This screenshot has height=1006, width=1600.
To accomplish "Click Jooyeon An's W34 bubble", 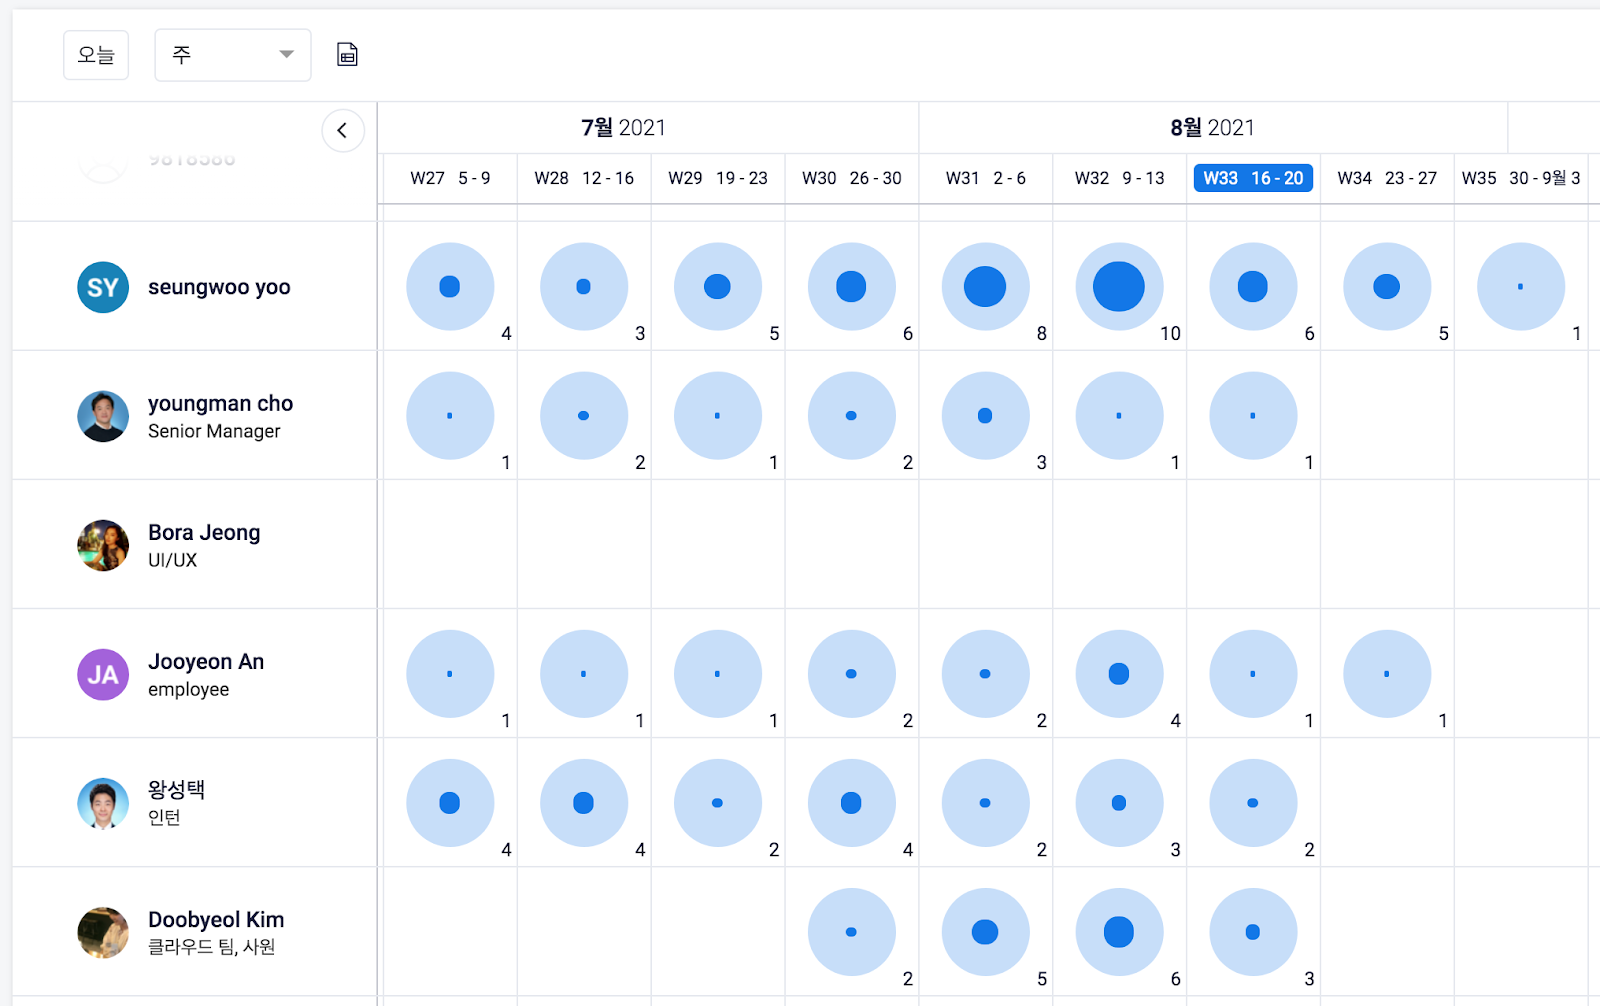I will [x=1387, y=674].
